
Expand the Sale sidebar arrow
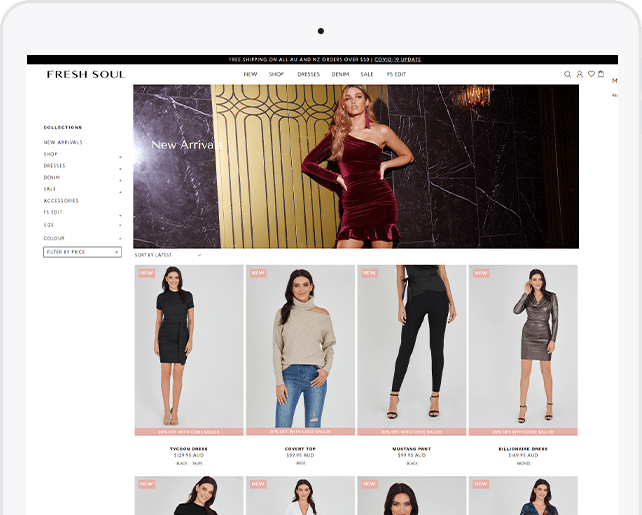(120, 192)
